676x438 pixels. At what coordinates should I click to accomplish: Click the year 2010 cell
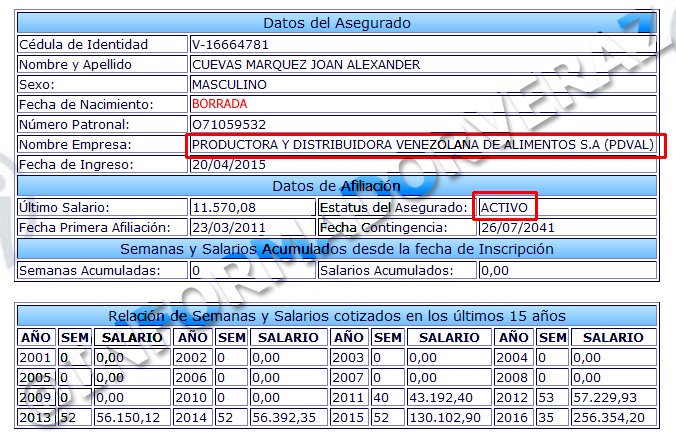point(193,397)
